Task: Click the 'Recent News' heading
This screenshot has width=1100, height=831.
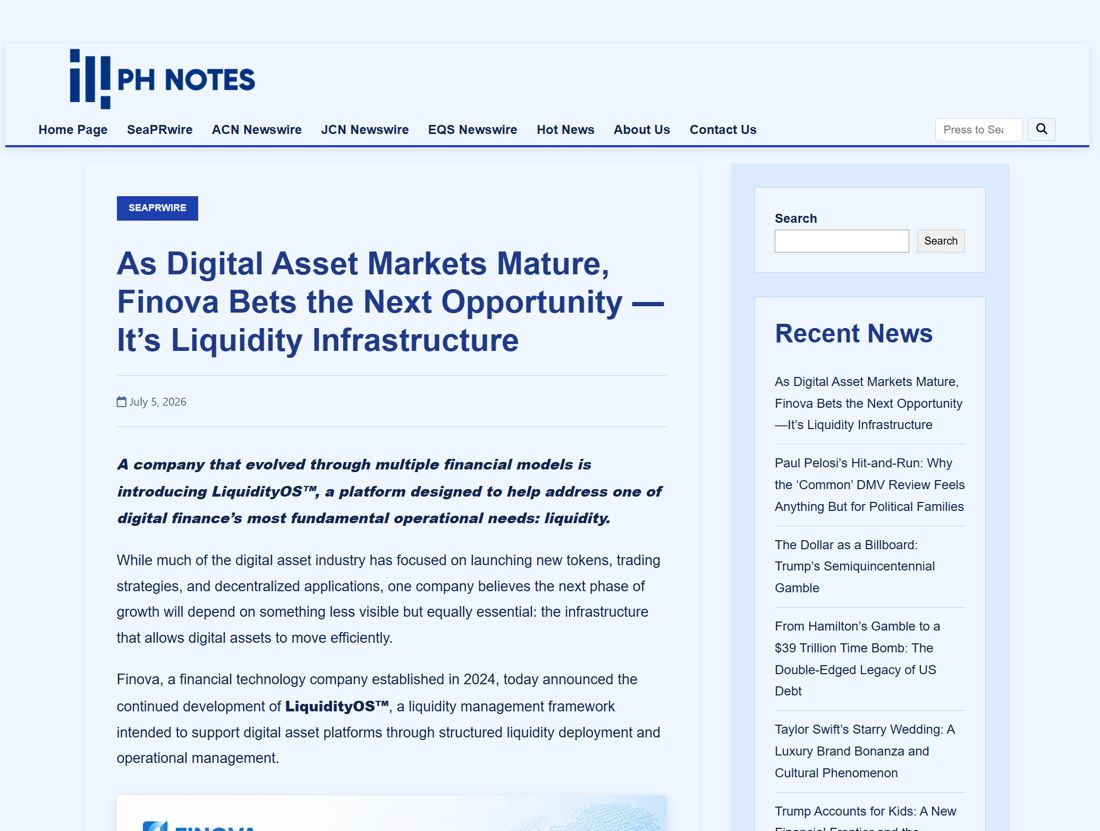Action: click(x=854, y=334)
